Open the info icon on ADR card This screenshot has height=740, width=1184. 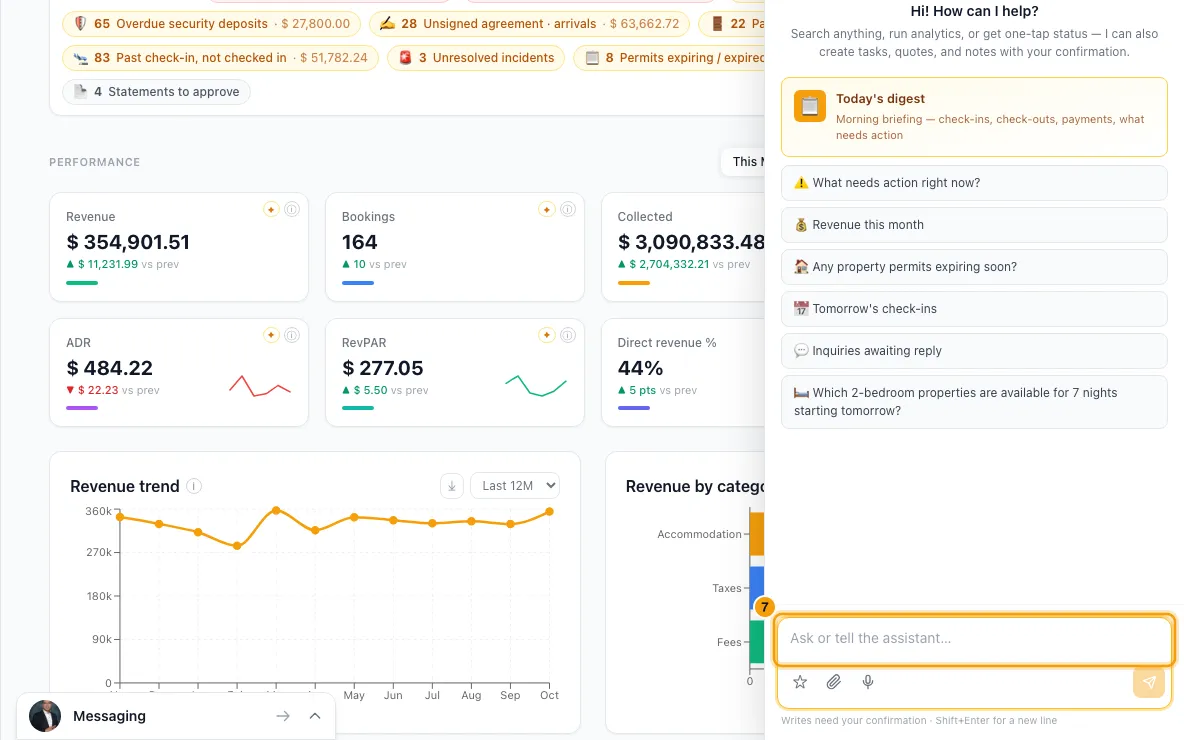pyautogui.click(x=291, y=335)
